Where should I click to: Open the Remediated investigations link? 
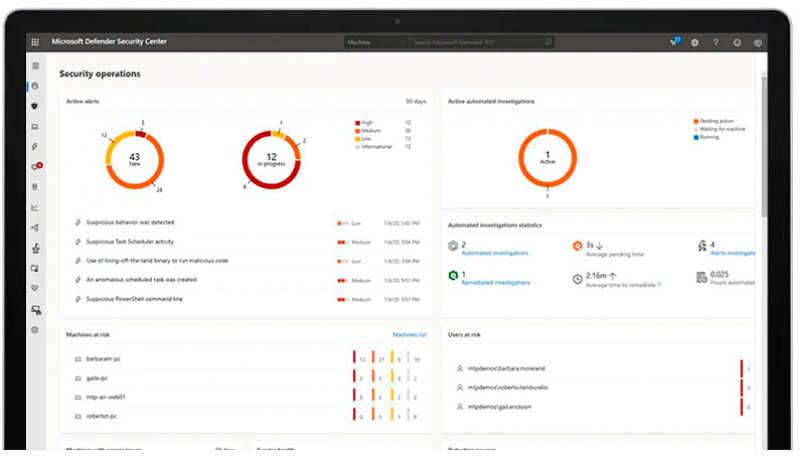pyautogui.click(x=496, y=283)
